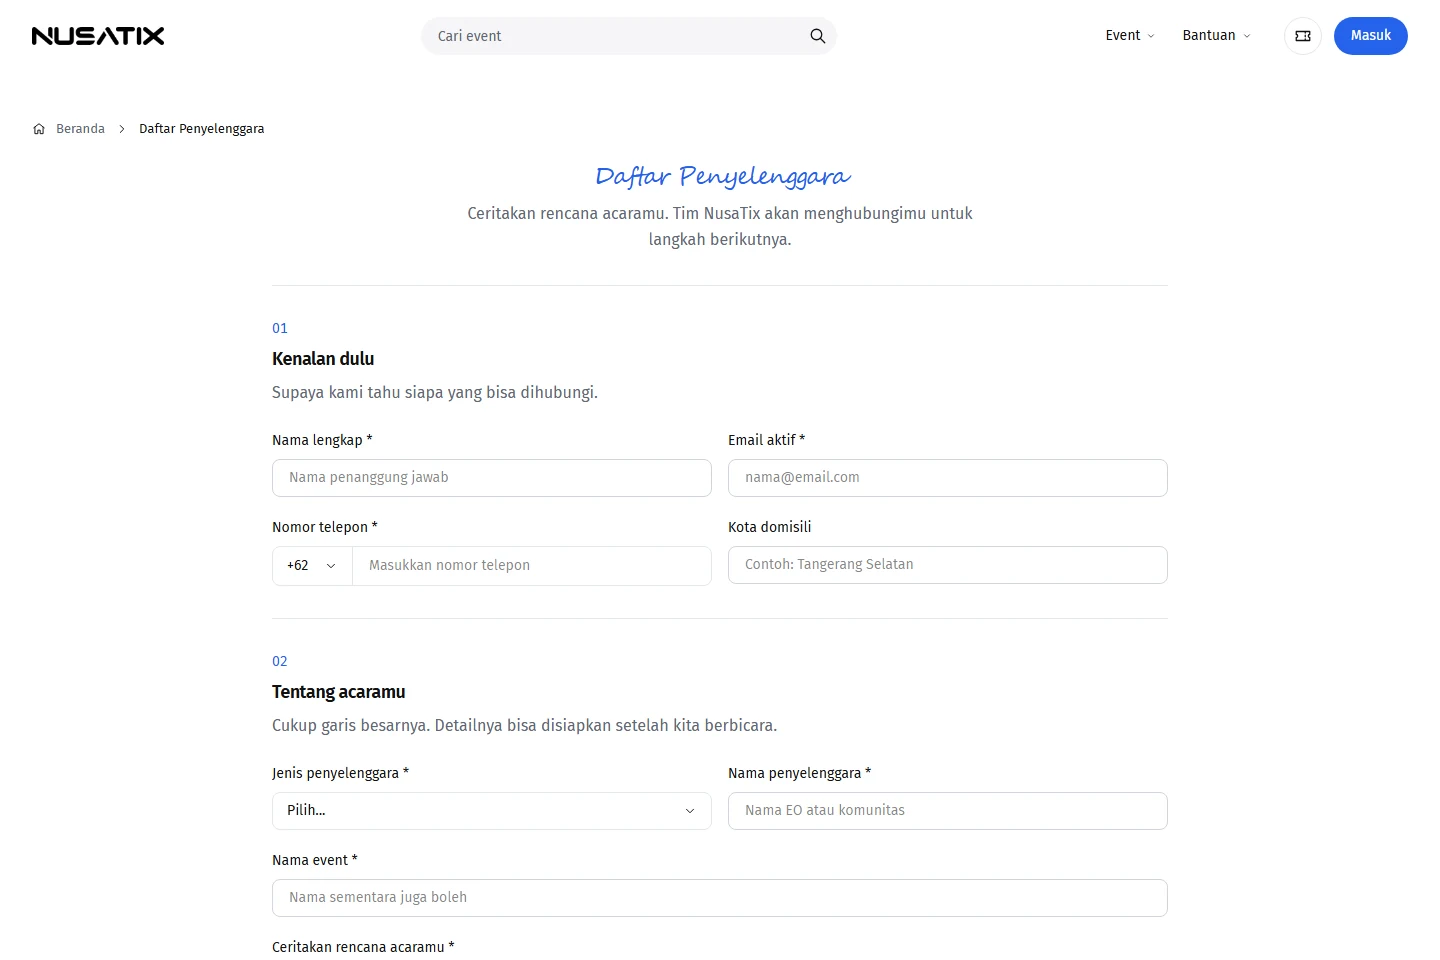Open the +62 country code dropdown
The width and height of the screenshot is (1440, 960).
312,566
